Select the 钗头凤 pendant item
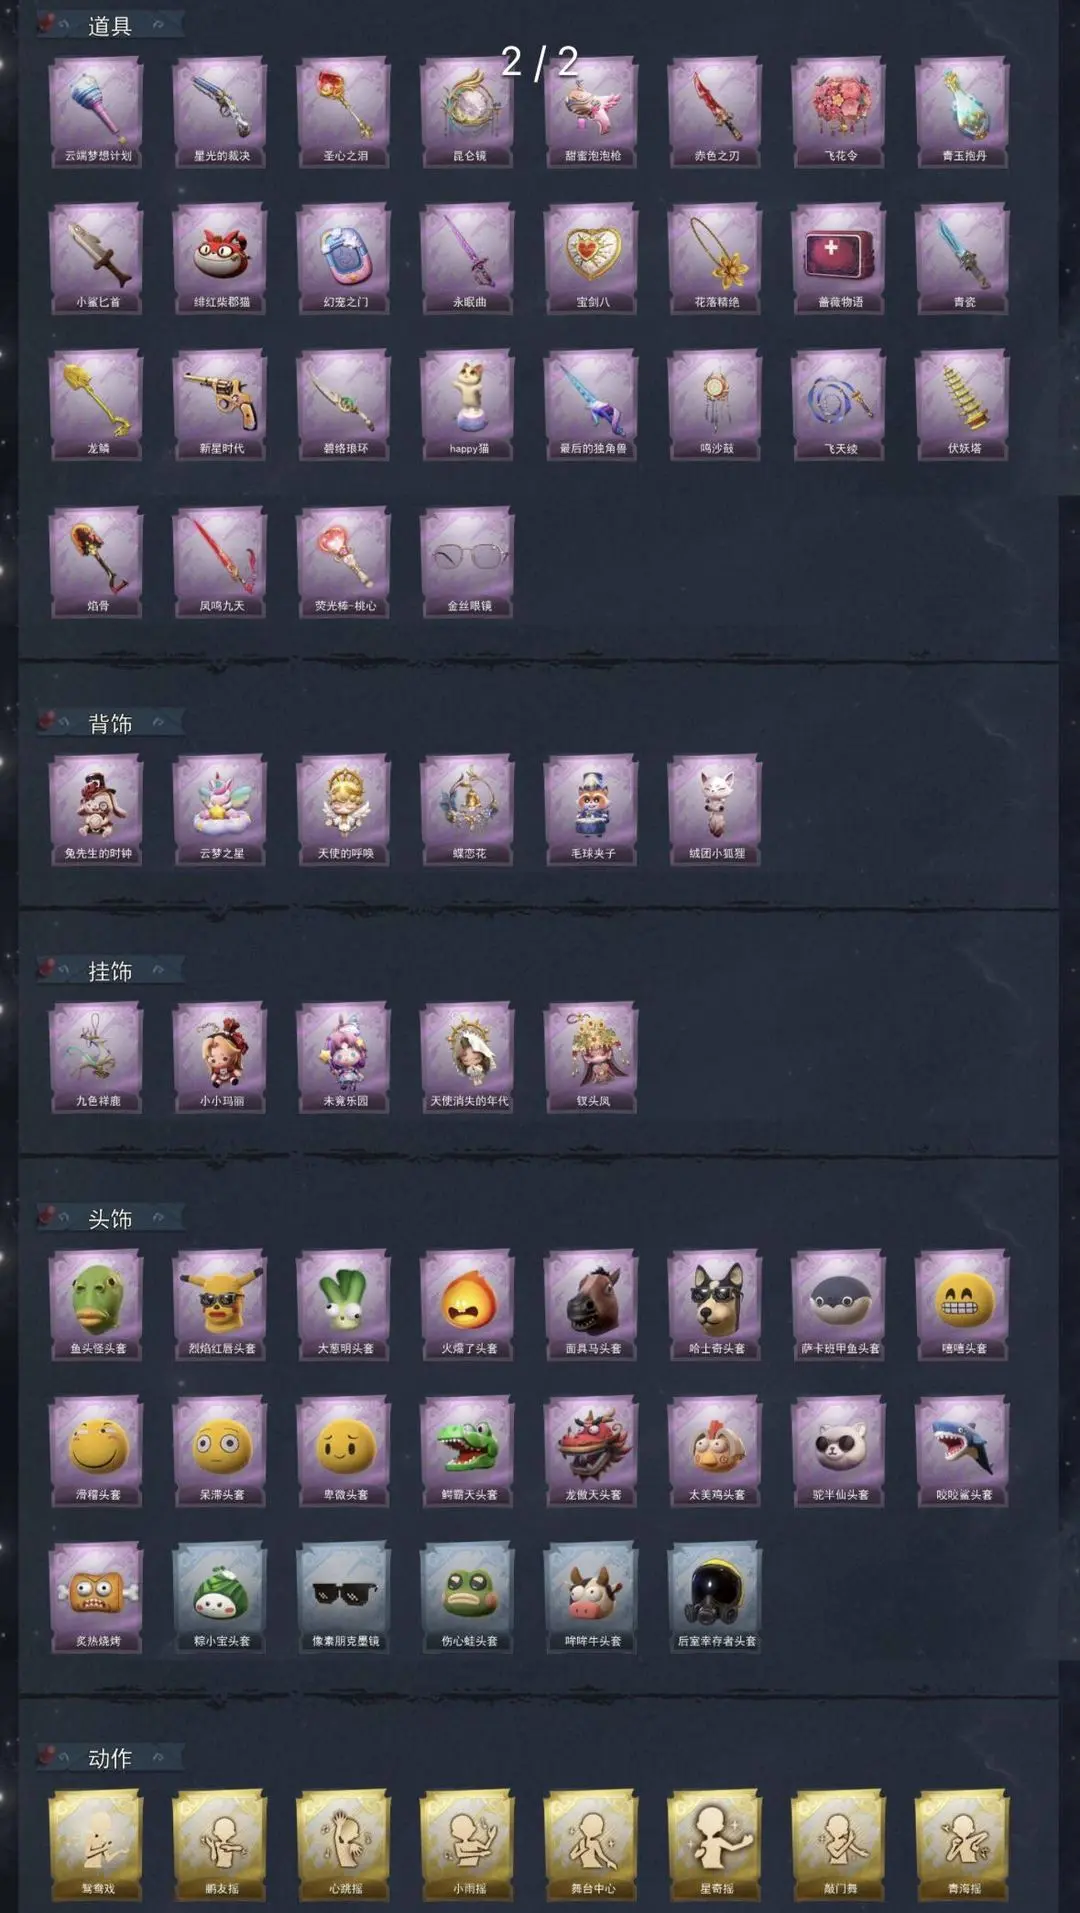Viewport: 1080px width, 1913px height. (593, 1056)
